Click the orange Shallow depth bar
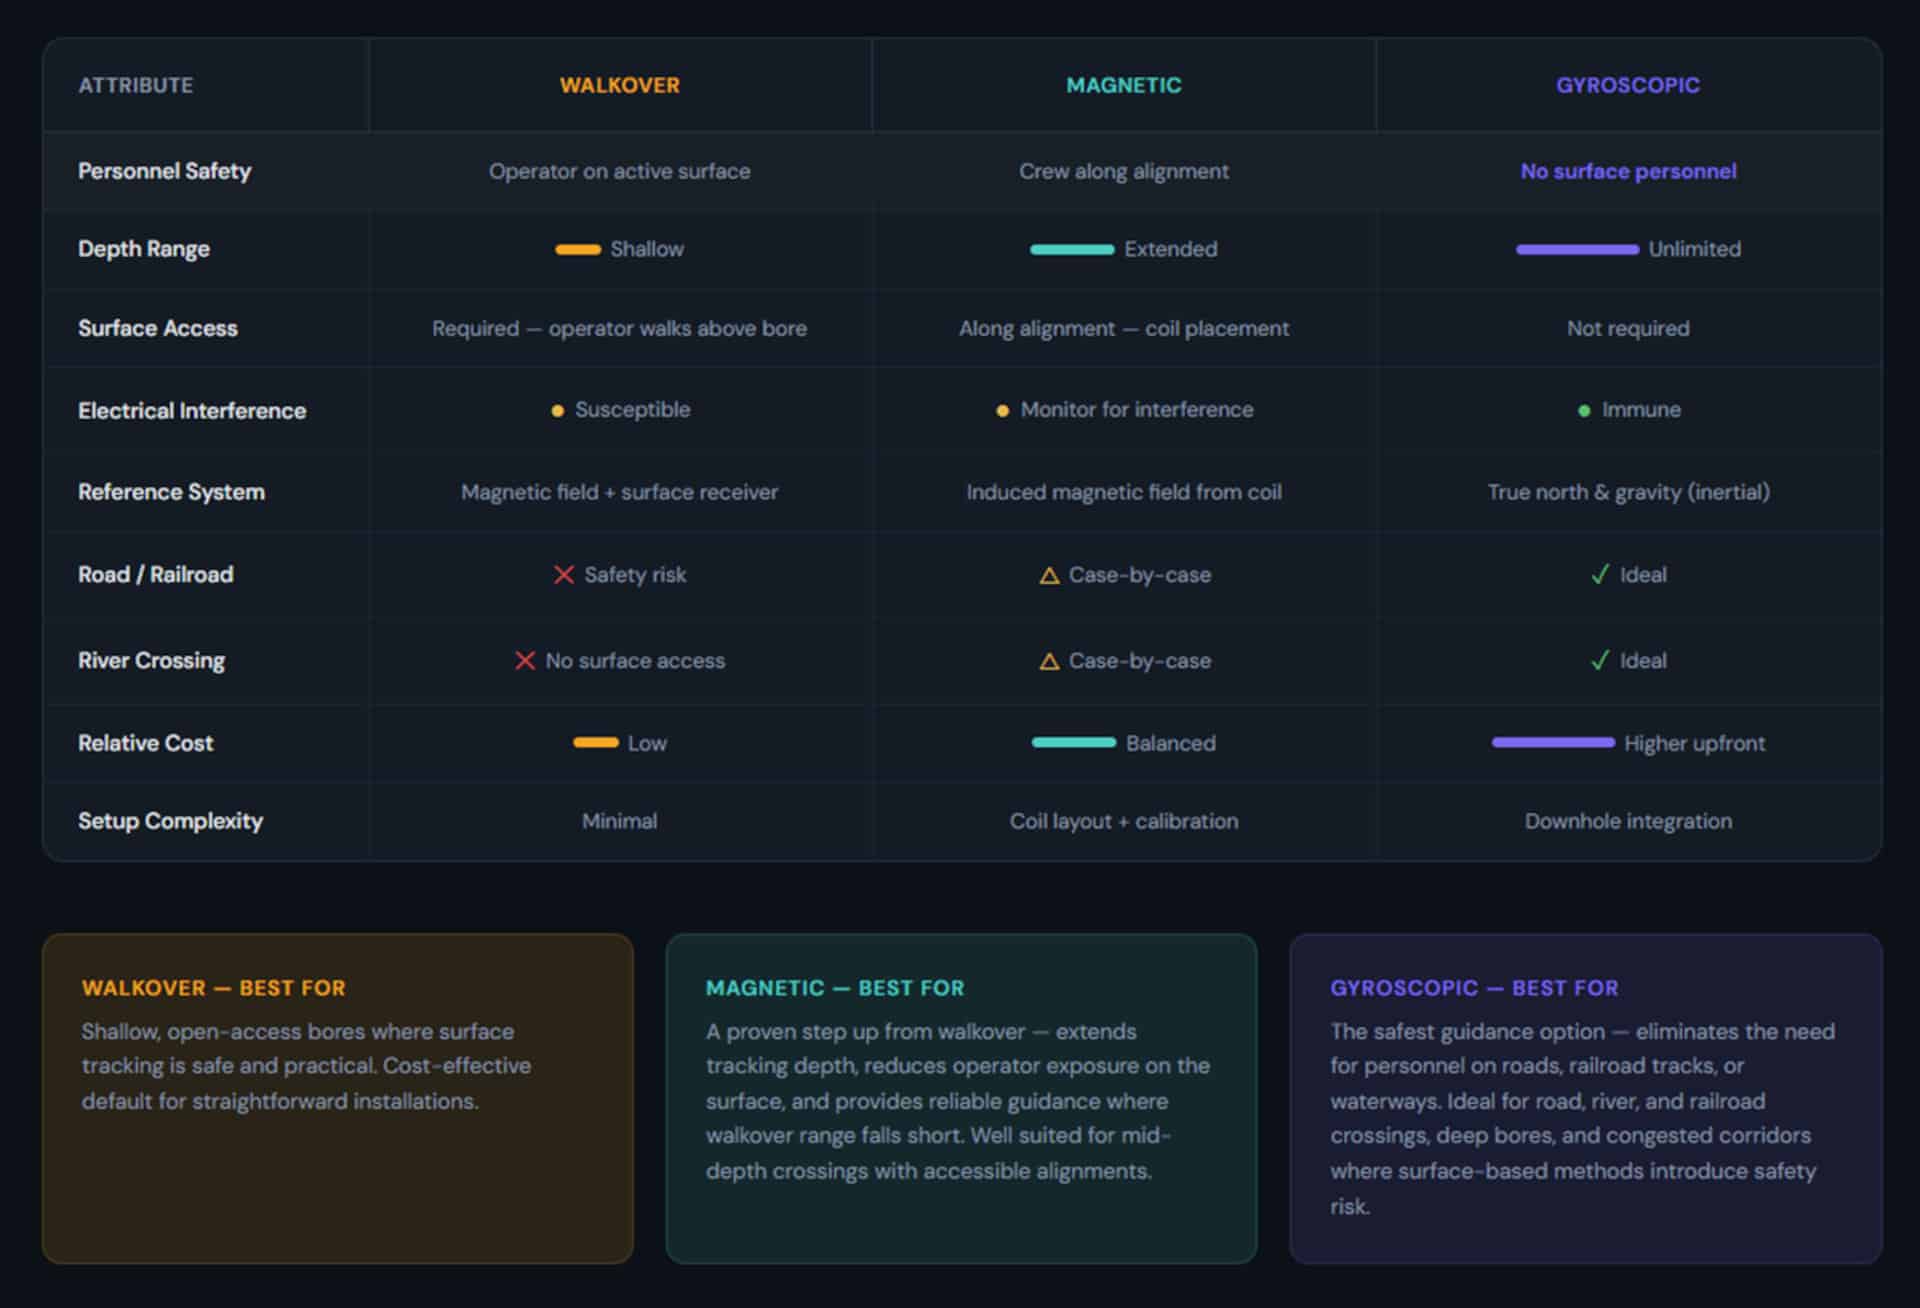 pos(578,250)
